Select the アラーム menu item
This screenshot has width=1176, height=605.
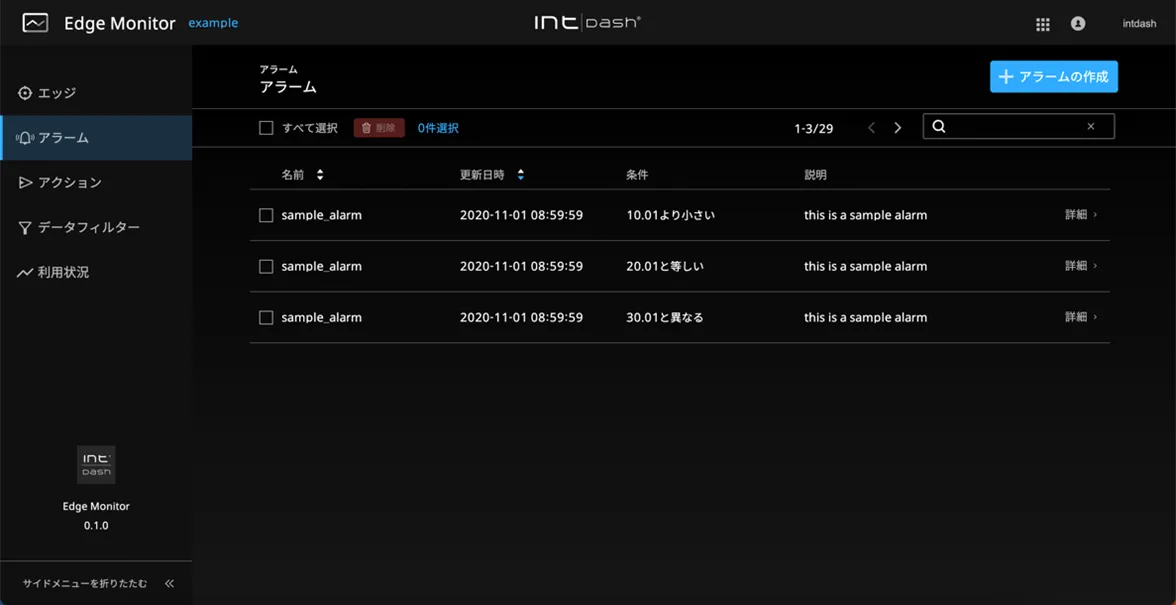[x=96, y=138]
